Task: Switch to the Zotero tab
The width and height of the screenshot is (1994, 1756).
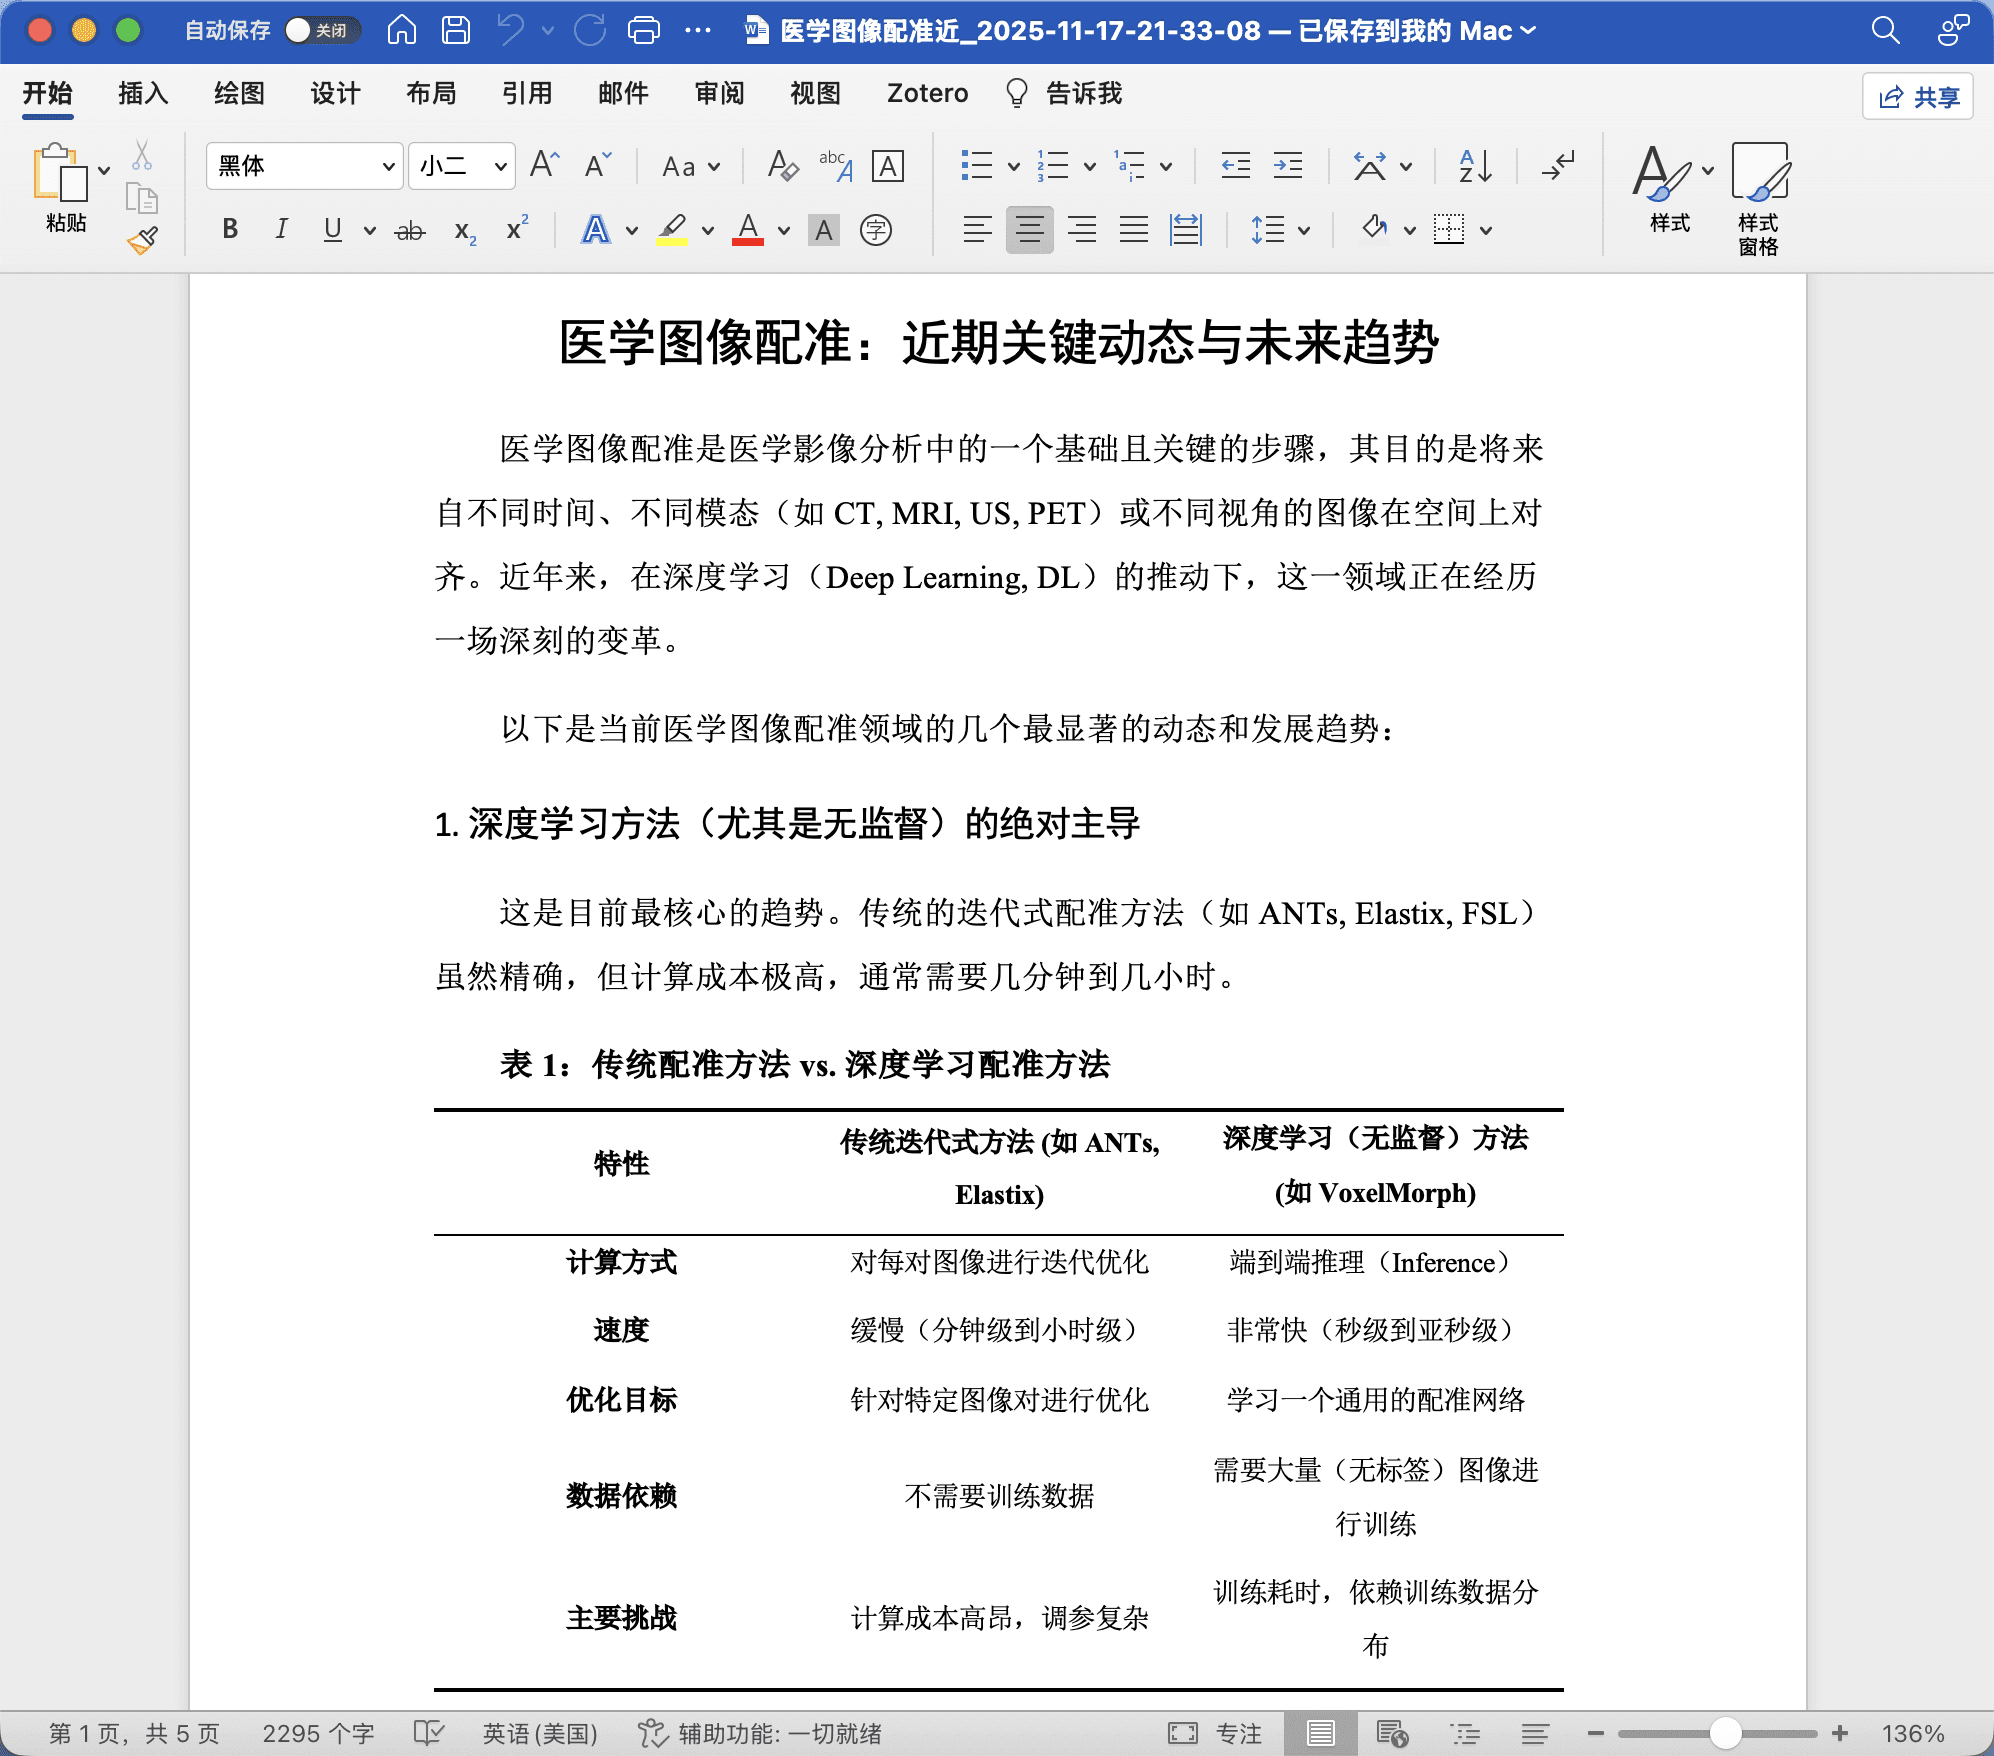Action: coord(927,94)
